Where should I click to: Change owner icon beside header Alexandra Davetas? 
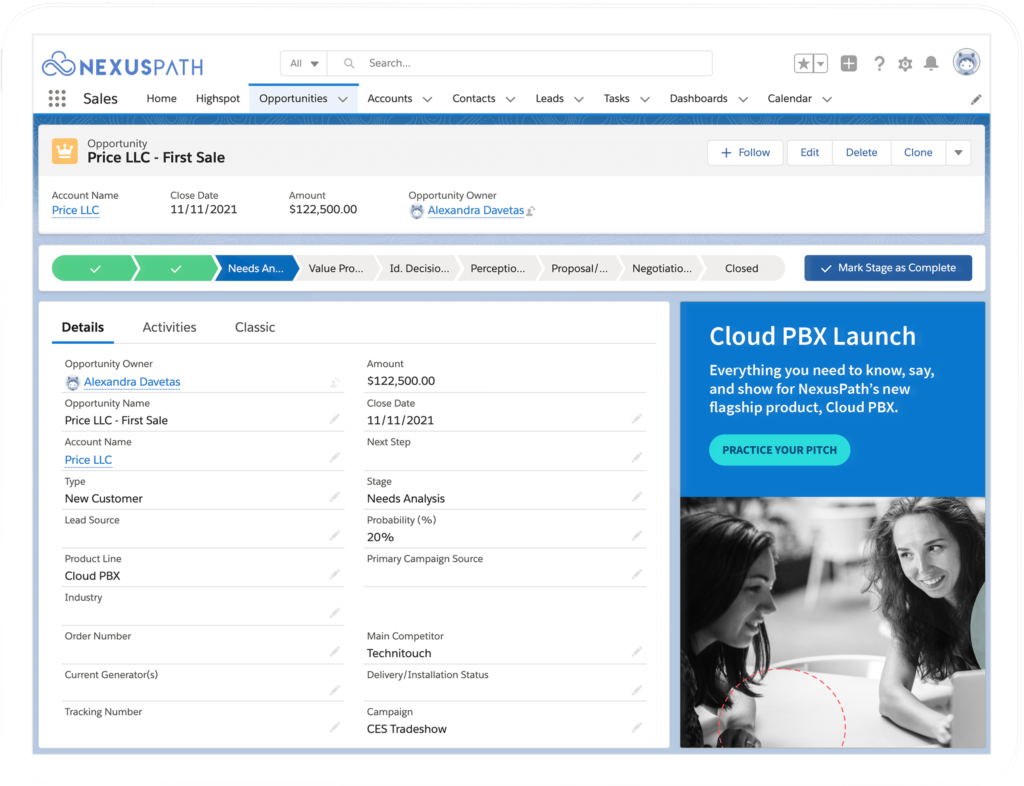coord(530,211)
